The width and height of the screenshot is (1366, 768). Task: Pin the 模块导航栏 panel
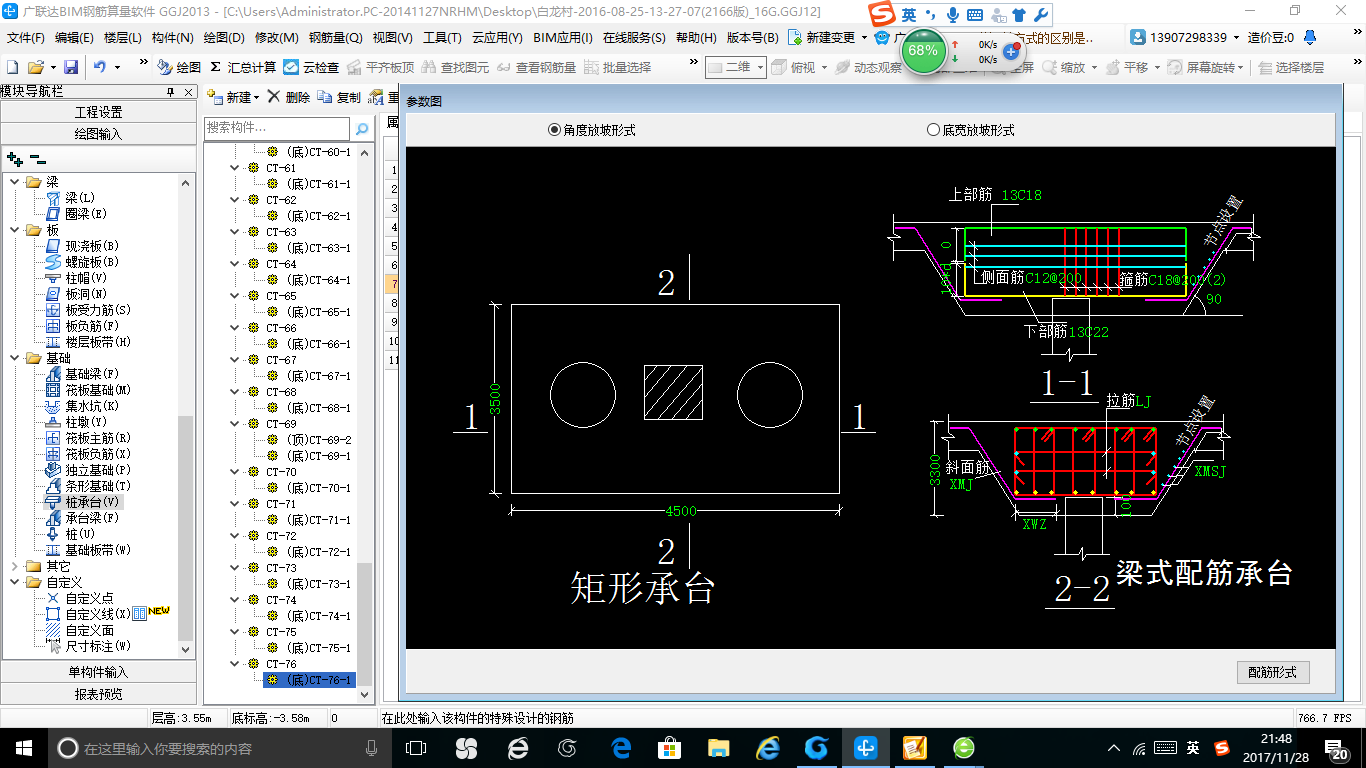[170, 92]
